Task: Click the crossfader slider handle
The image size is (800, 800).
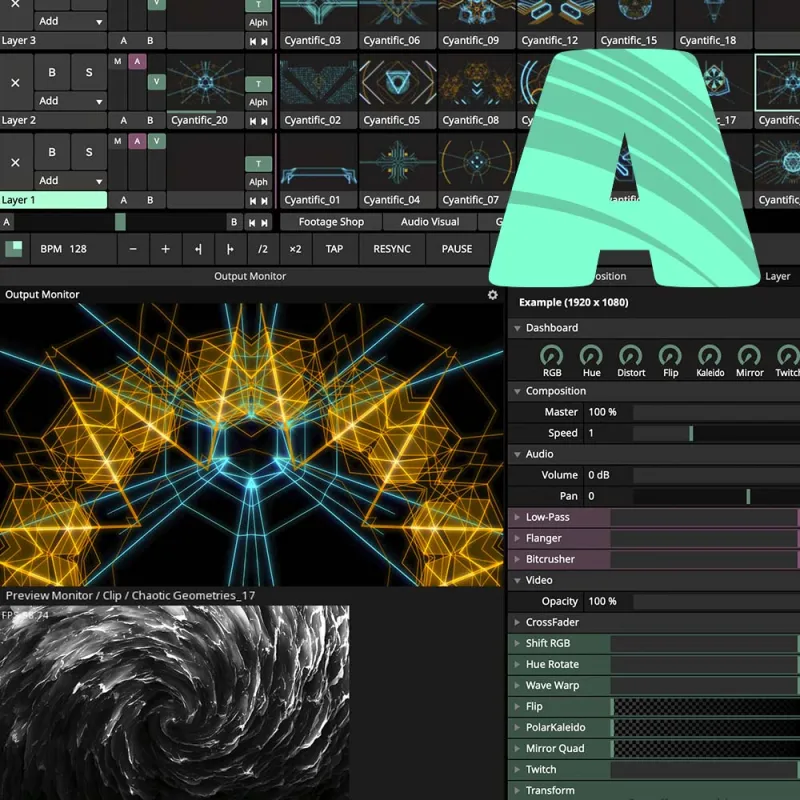Action: click(120, 222)
